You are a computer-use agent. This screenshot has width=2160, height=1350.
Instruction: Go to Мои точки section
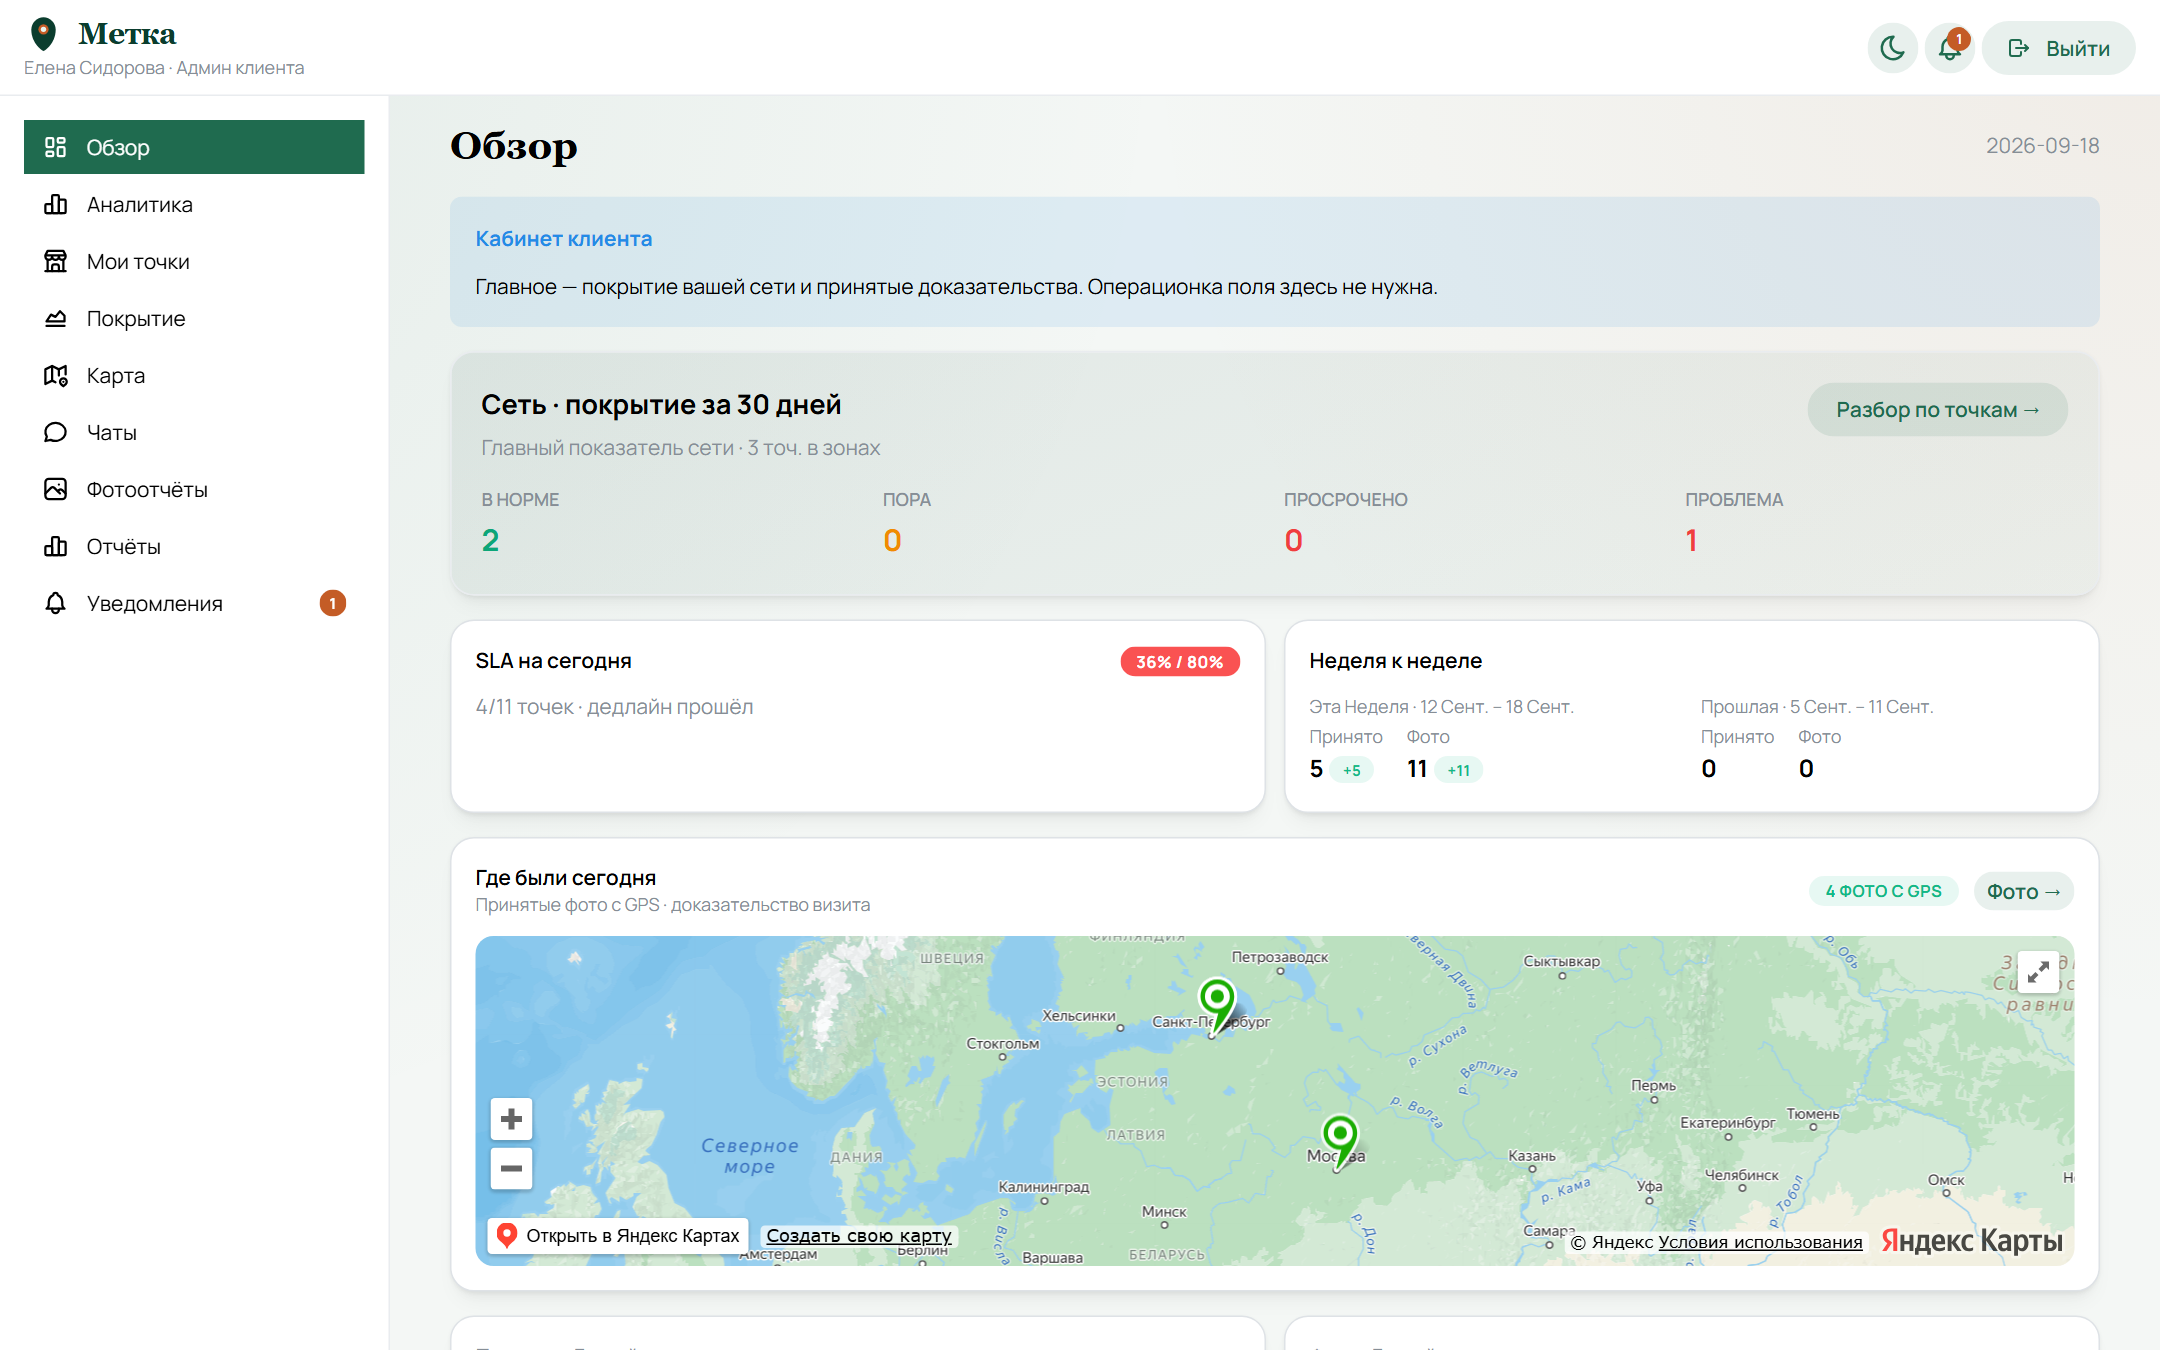coord(194,261)
